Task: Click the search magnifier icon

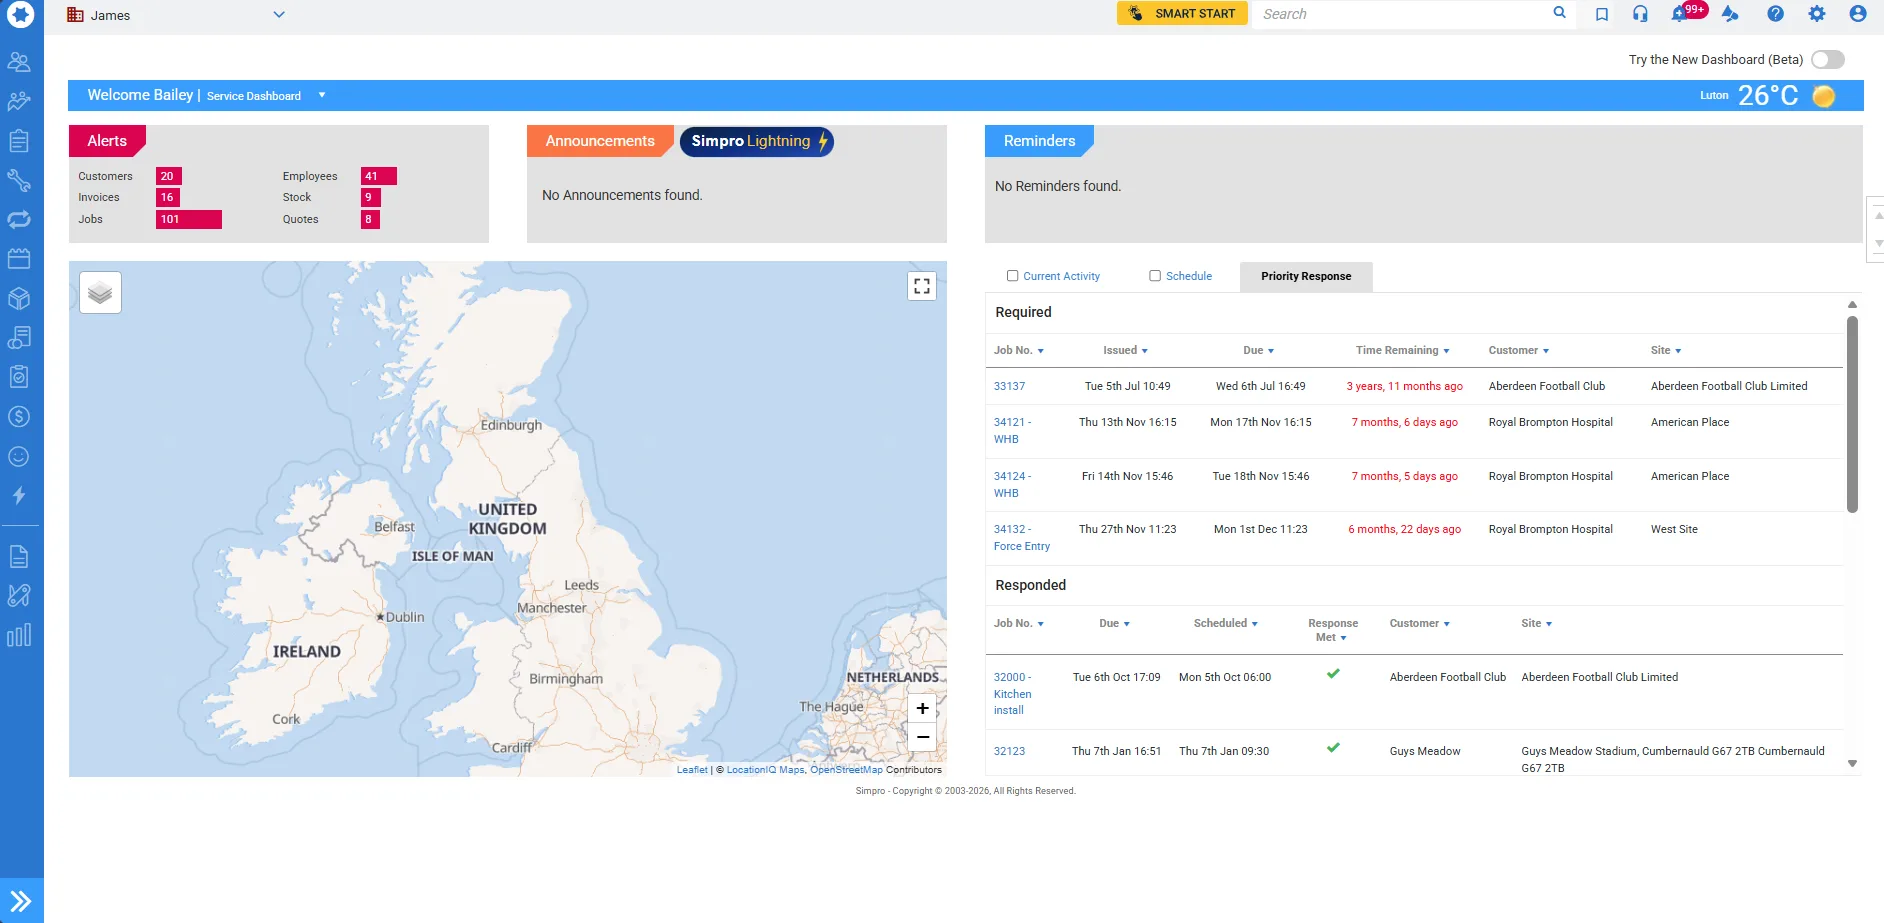Action: [1559, 13]
